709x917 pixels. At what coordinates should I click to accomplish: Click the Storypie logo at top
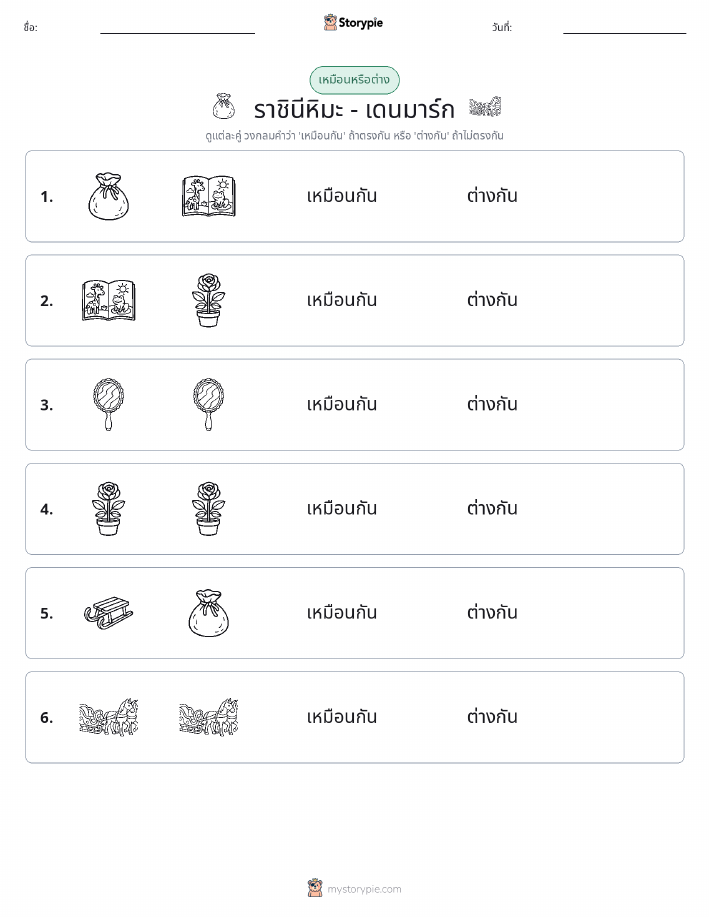point(353,23)
